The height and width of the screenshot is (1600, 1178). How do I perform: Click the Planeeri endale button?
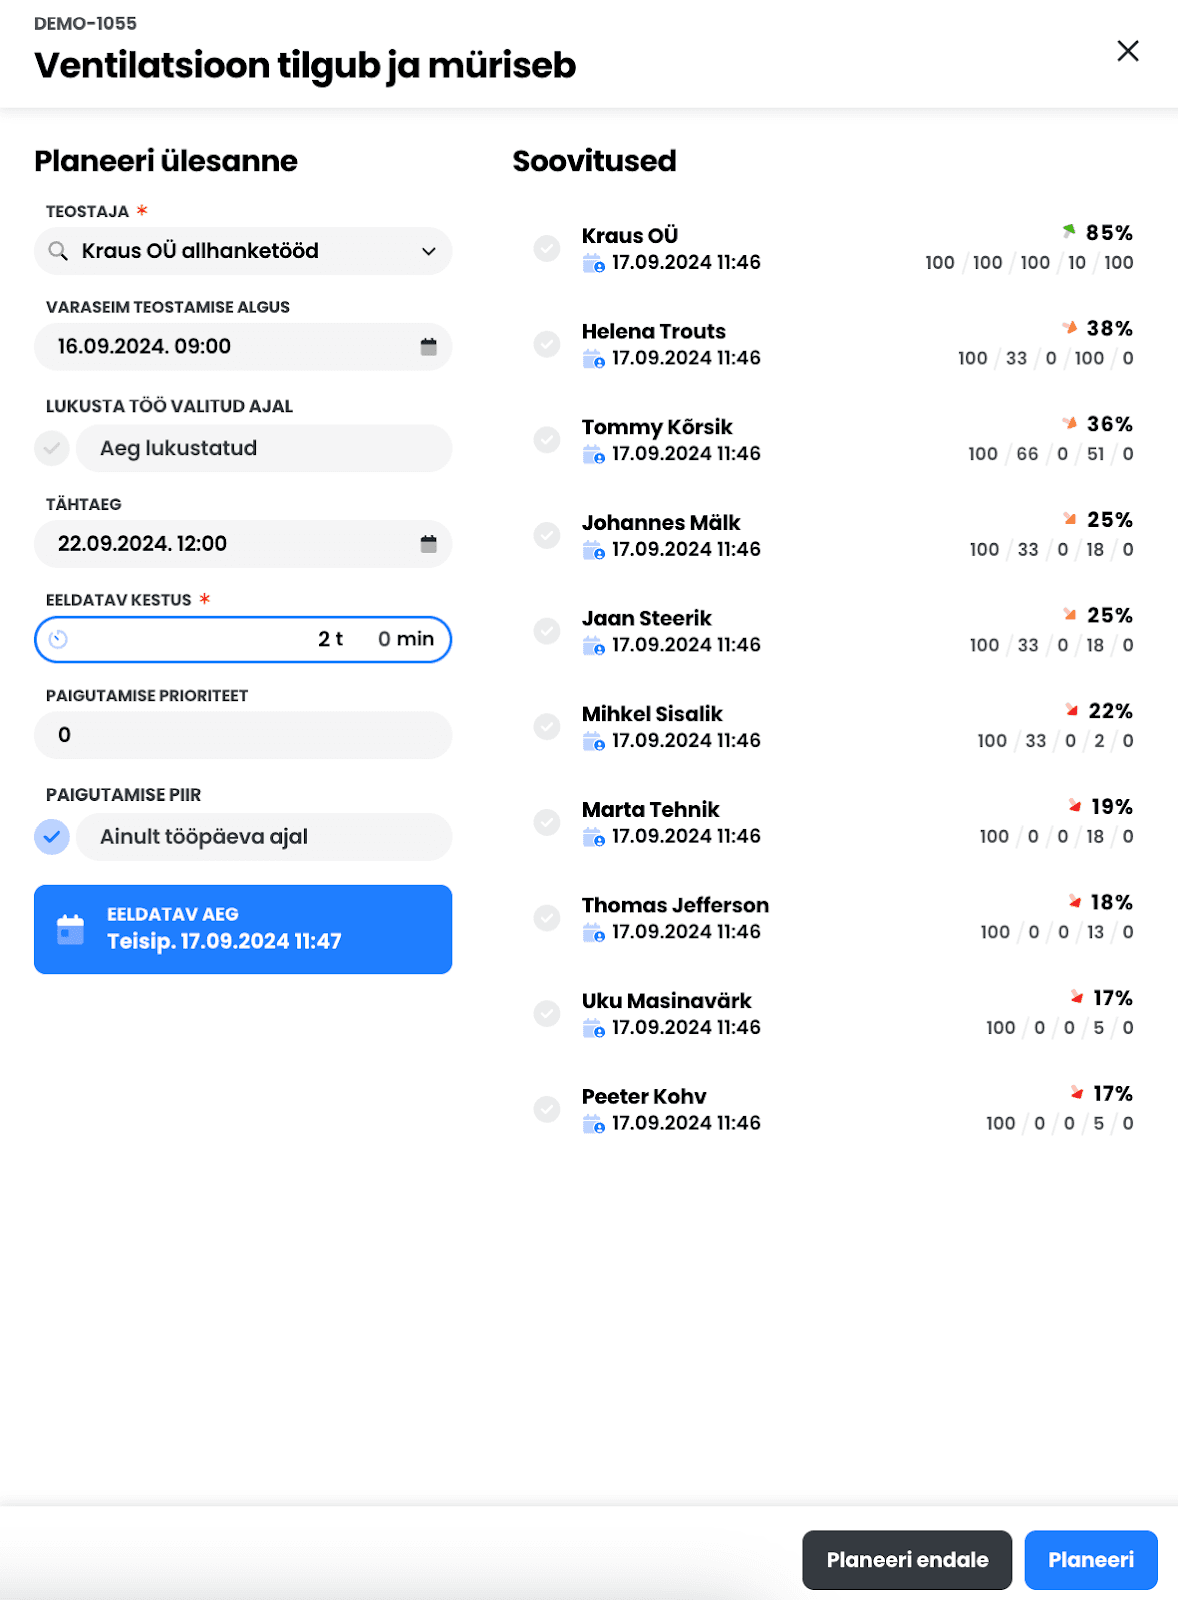tap(907, 1560)
